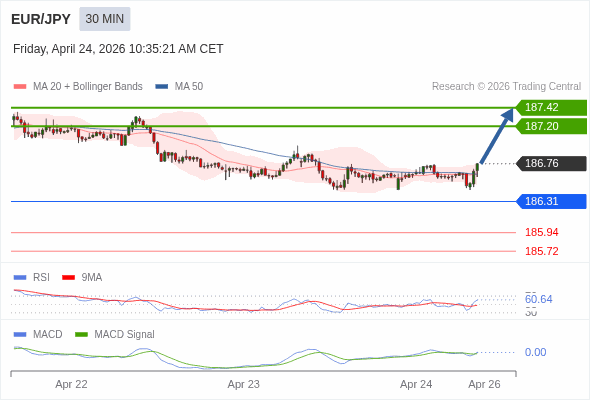This screenshot has width=590, height=400.
Task: Click the 30 MIN timeframe badge
Action: (105, 19)
